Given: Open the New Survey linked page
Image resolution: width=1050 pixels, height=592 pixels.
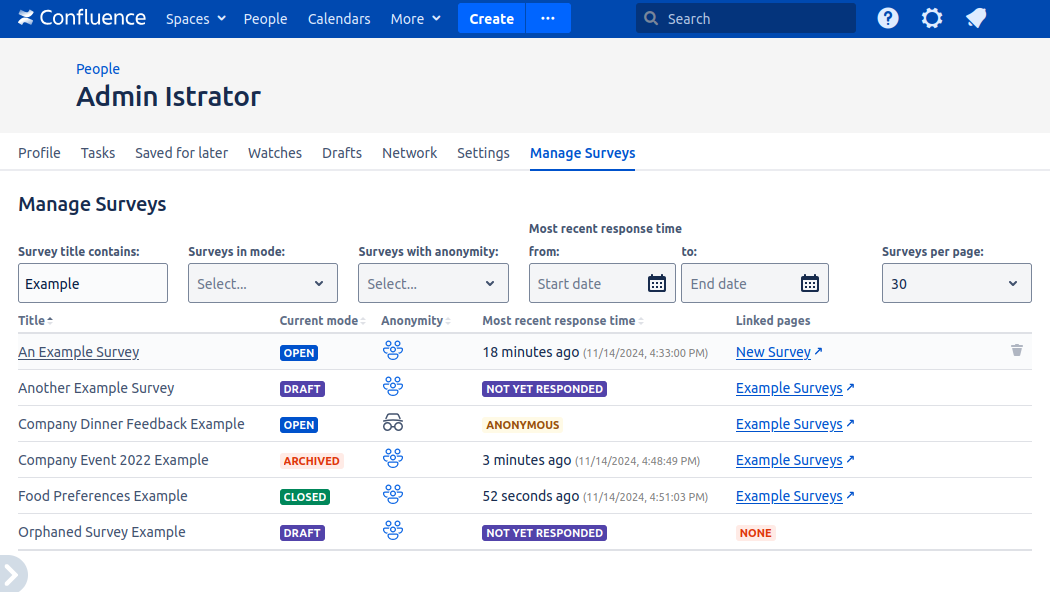Looking at the screenshot, I should pos(773,352).
